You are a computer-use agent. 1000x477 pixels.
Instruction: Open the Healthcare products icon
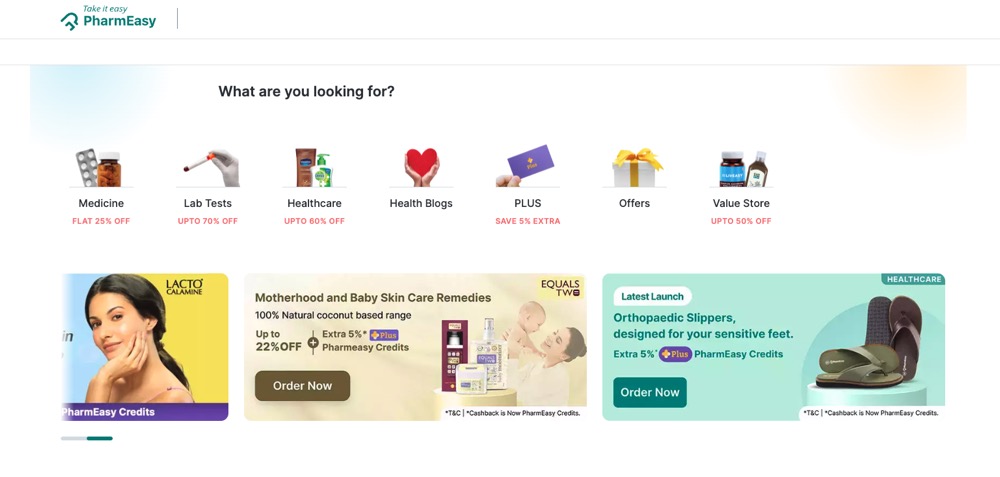314,168
